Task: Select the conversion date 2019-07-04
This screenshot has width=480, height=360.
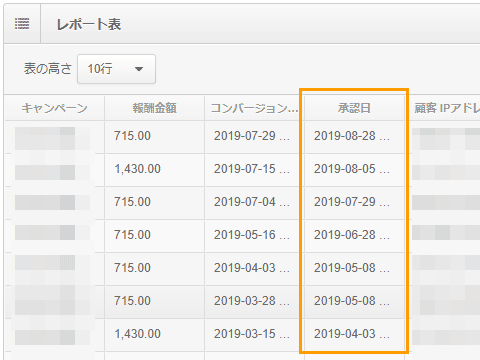Action: 254,202
